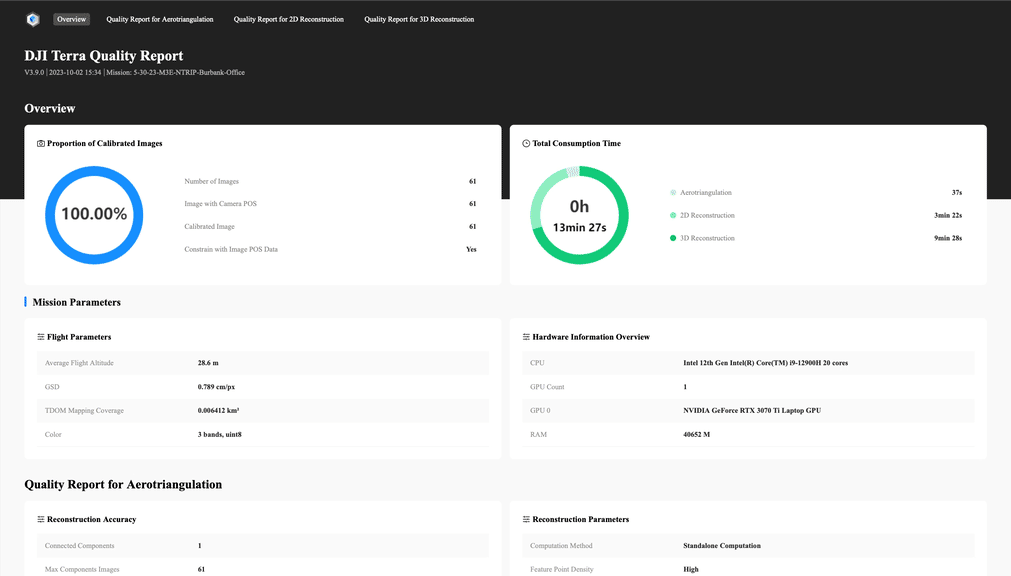Select the Overview tab
Screen dimensions: 1011x576
tap(71, 19)
